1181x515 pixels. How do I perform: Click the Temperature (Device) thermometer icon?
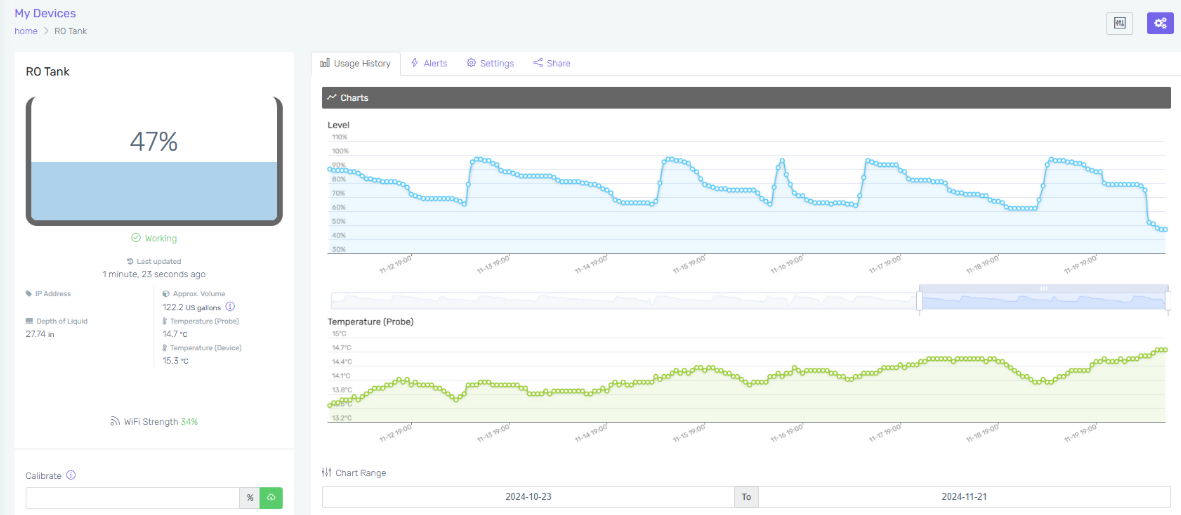tap(165, 348)
